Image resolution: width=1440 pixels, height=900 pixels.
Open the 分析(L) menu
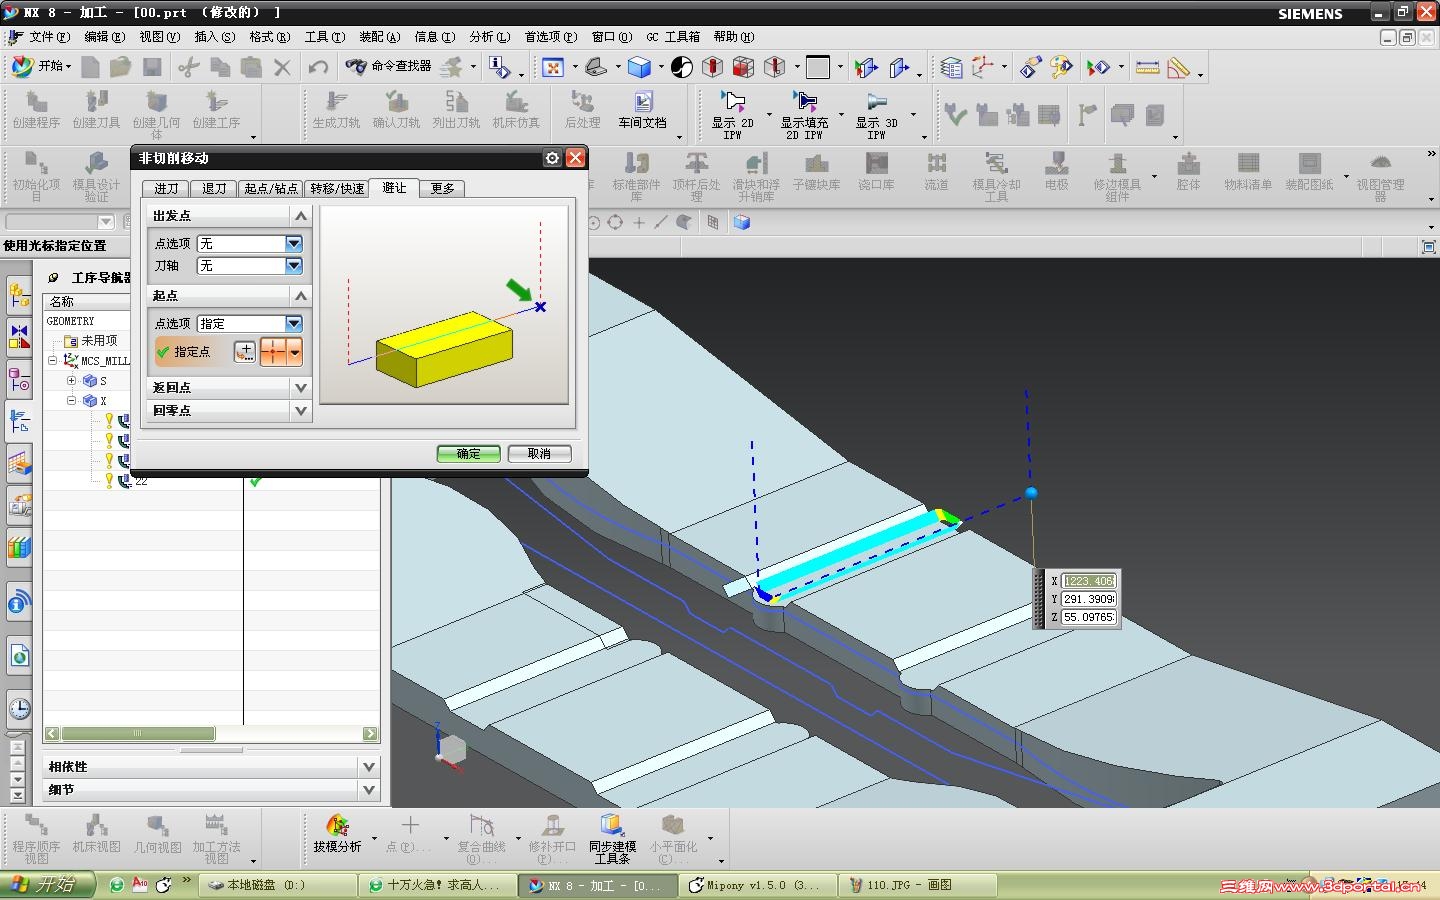[489, 37]
